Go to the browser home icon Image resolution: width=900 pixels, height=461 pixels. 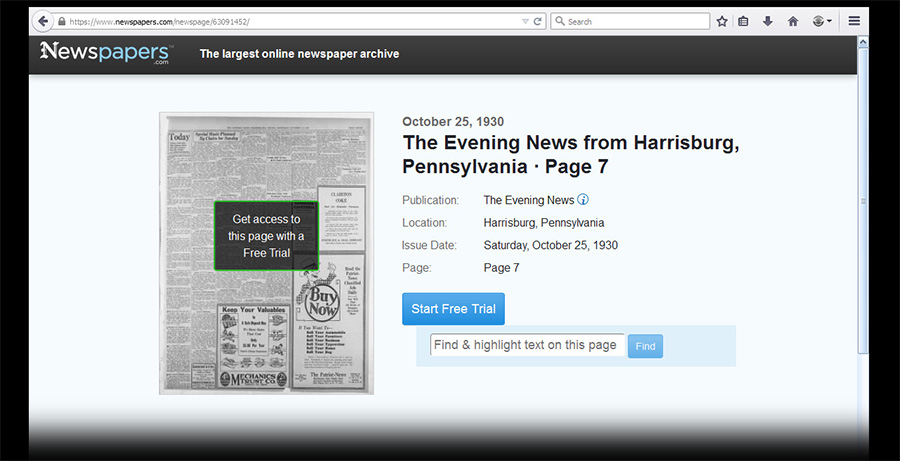793,21
